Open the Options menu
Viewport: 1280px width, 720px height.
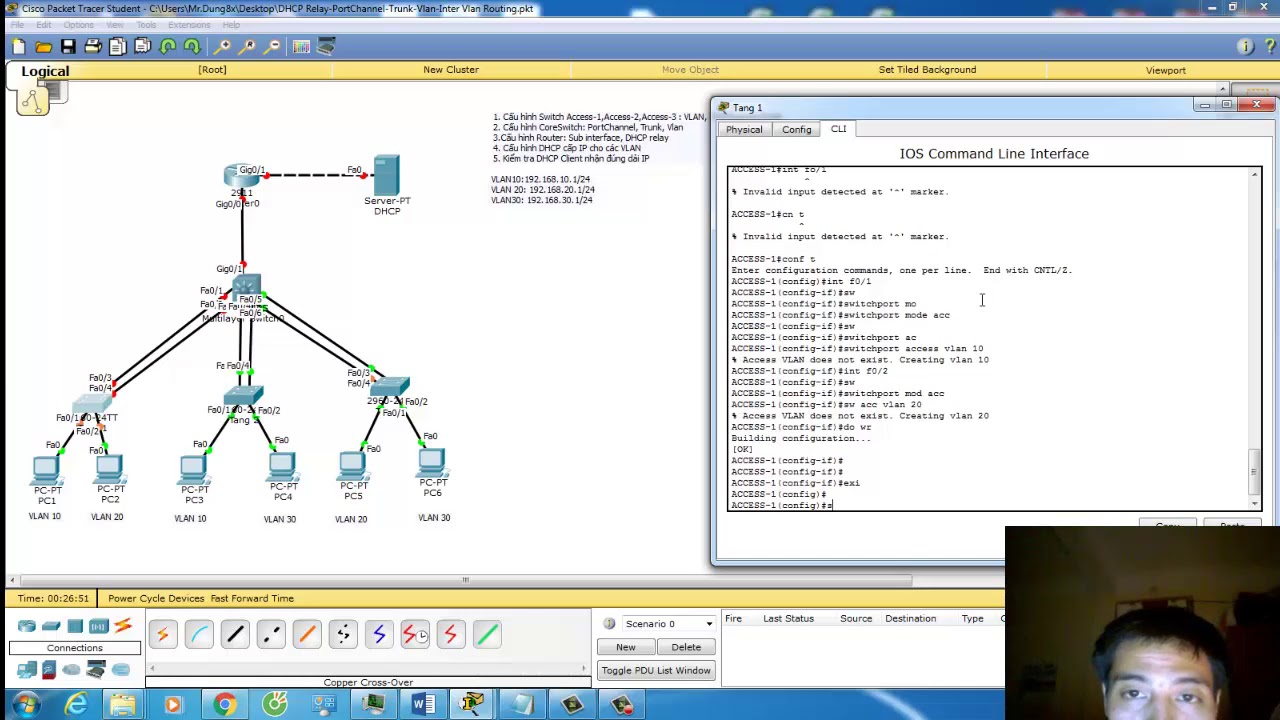click(x=78, y=24)
